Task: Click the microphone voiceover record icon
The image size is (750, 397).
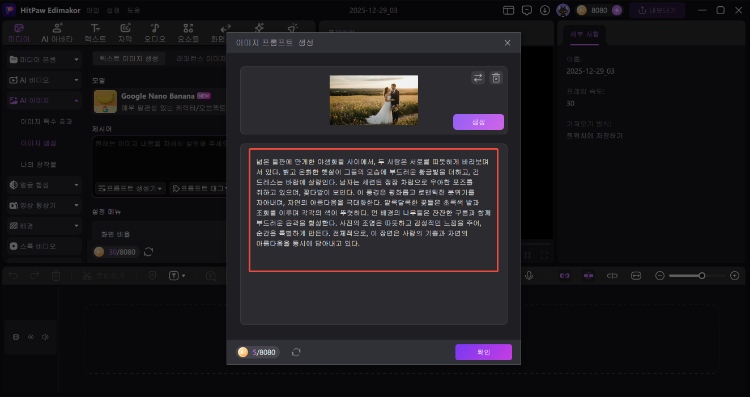Action: (529, 276)
